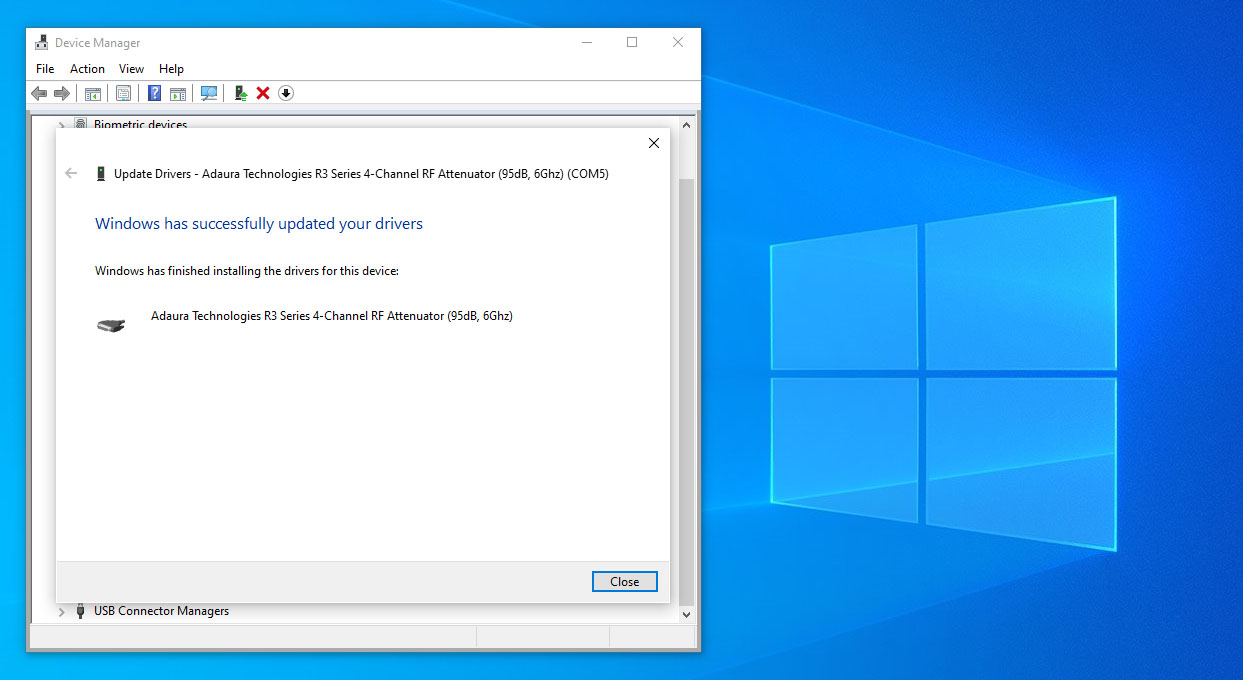Viewport: 1243px width, 680px height.
Task: Open the View menu
Action: click(131, 69)
